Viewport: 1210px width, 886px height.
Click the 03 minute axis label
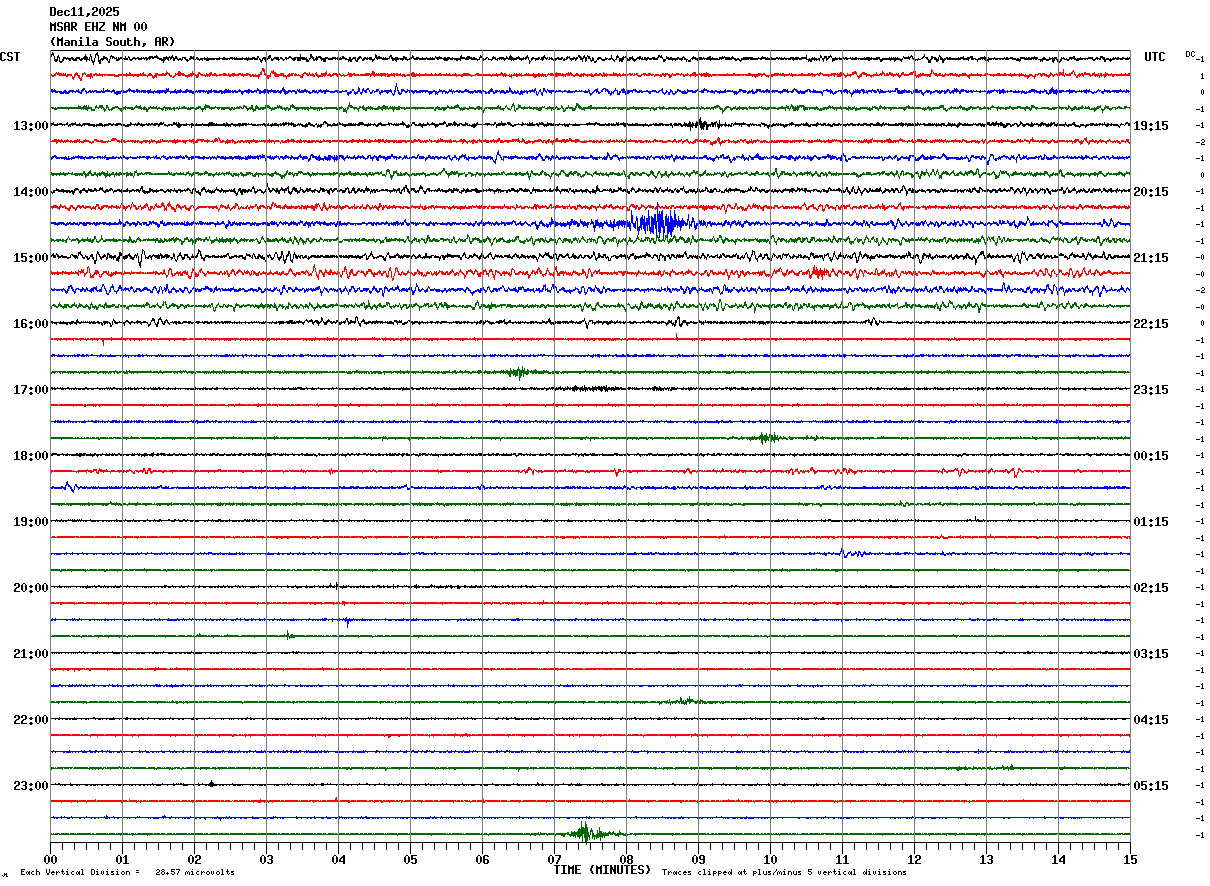click(x=266, y=859)
